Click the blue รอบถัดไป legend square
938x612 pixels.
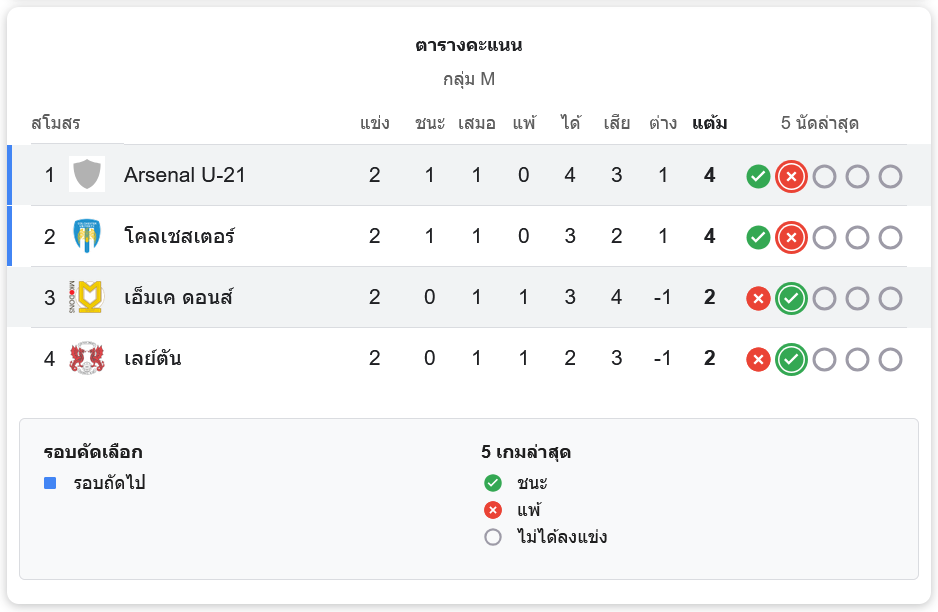(50, 483)
